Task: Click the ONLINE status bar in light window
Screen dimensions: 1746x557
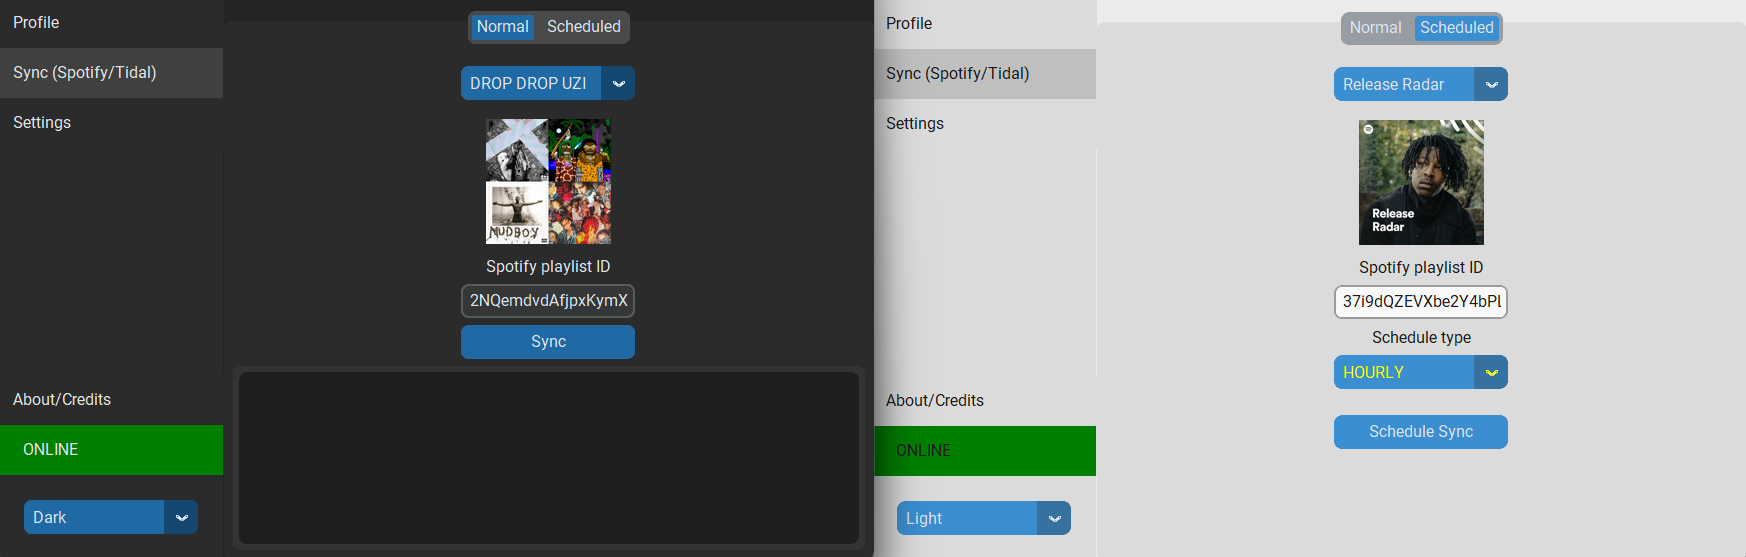Action: pos(984,450)
